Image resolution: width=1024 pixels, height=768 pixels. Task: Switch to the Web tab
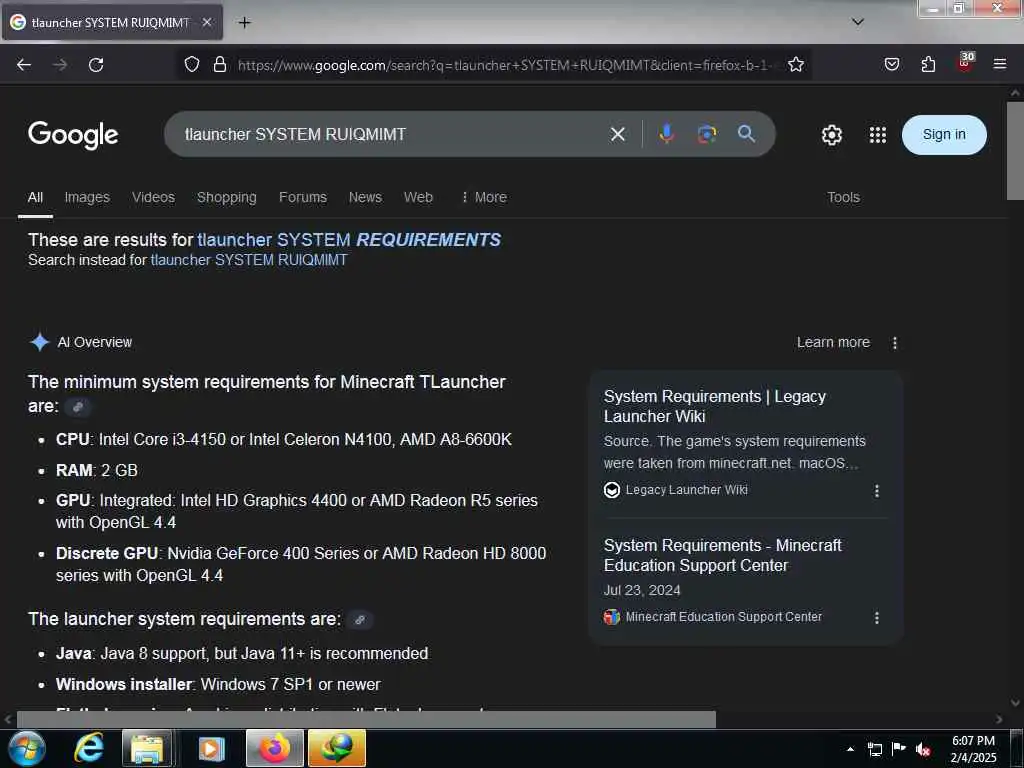[x=418, y=197]
